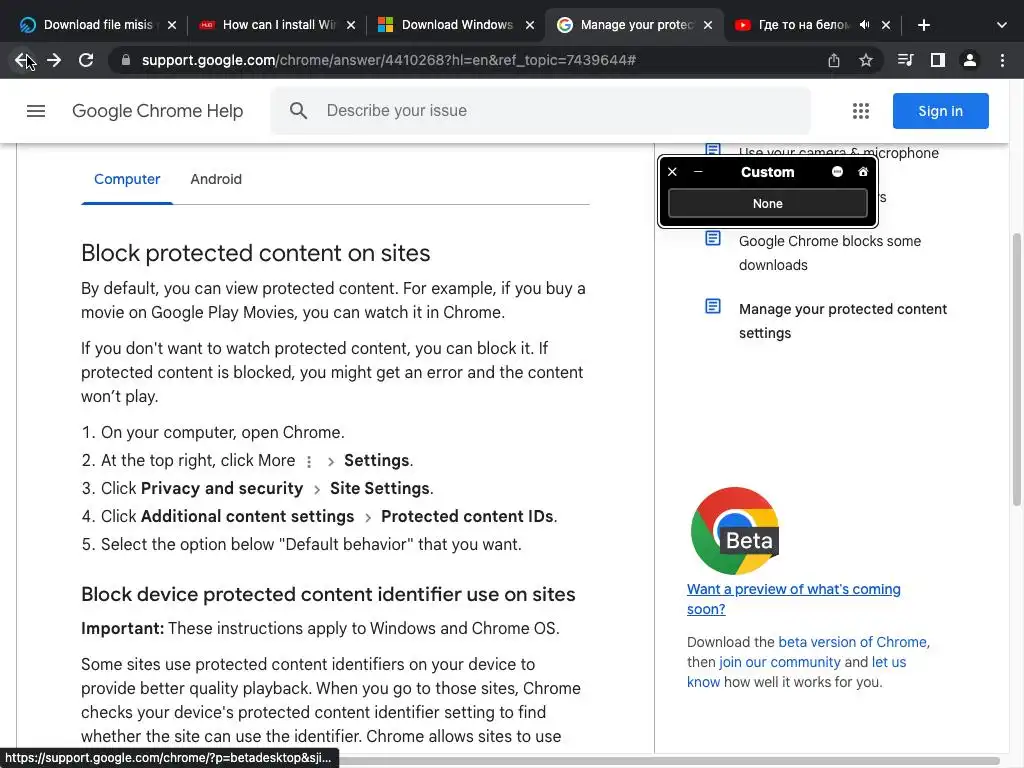This screenshot has width=1024, height=768.
Task: Click the Block protected content on sites heading
Action: pyautogui.click(x=255, y=253)
